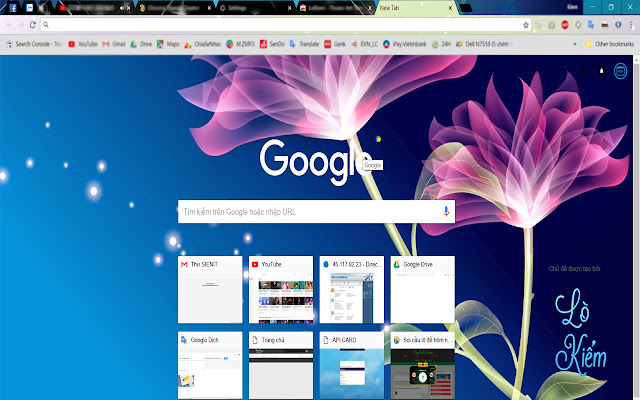The width and height of the screenshot is (640, 400).
Task: Open the YouTube most-visited thumbnail
Action: tap(281, 289)
